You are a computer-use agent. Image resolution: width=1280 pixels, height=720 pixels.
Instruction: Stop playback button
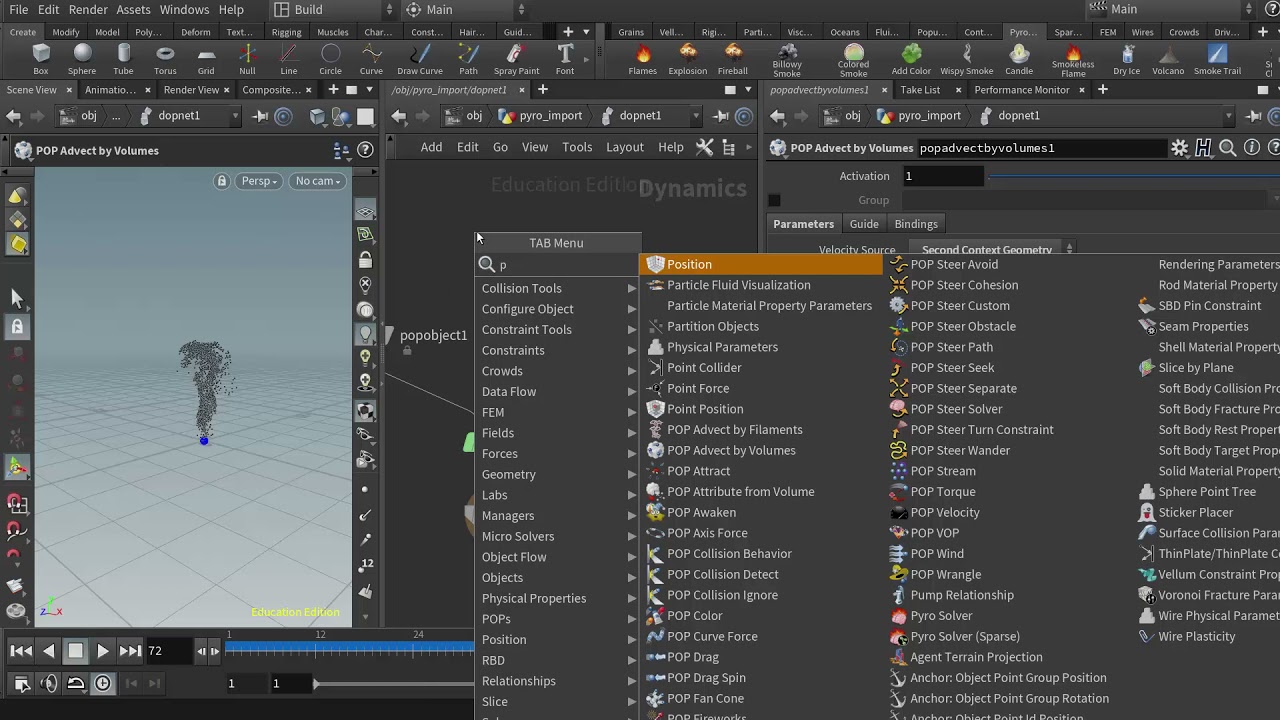tap(75, 651)
